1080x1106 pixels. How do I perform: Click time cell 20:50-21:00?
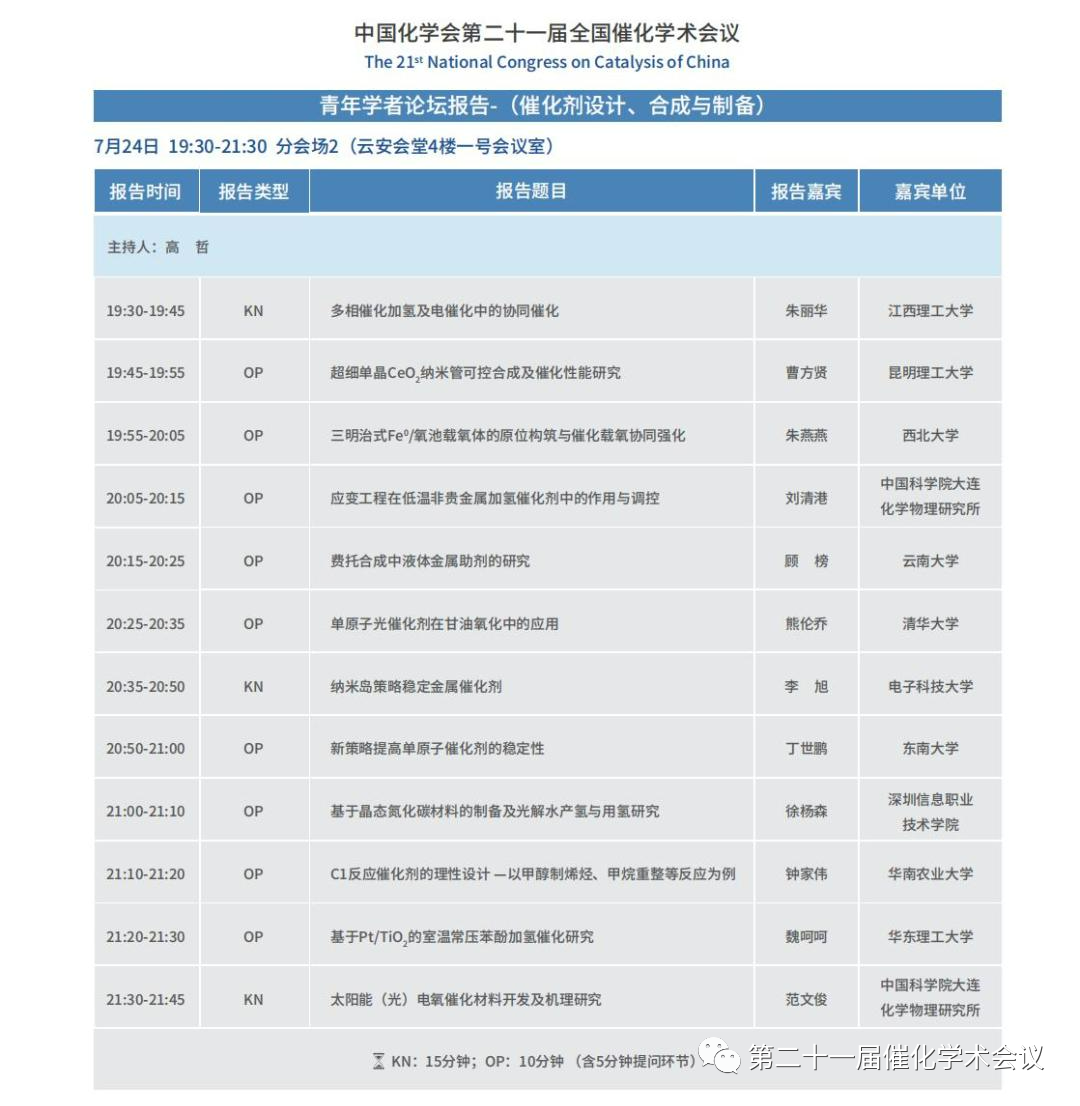(145, 749)
